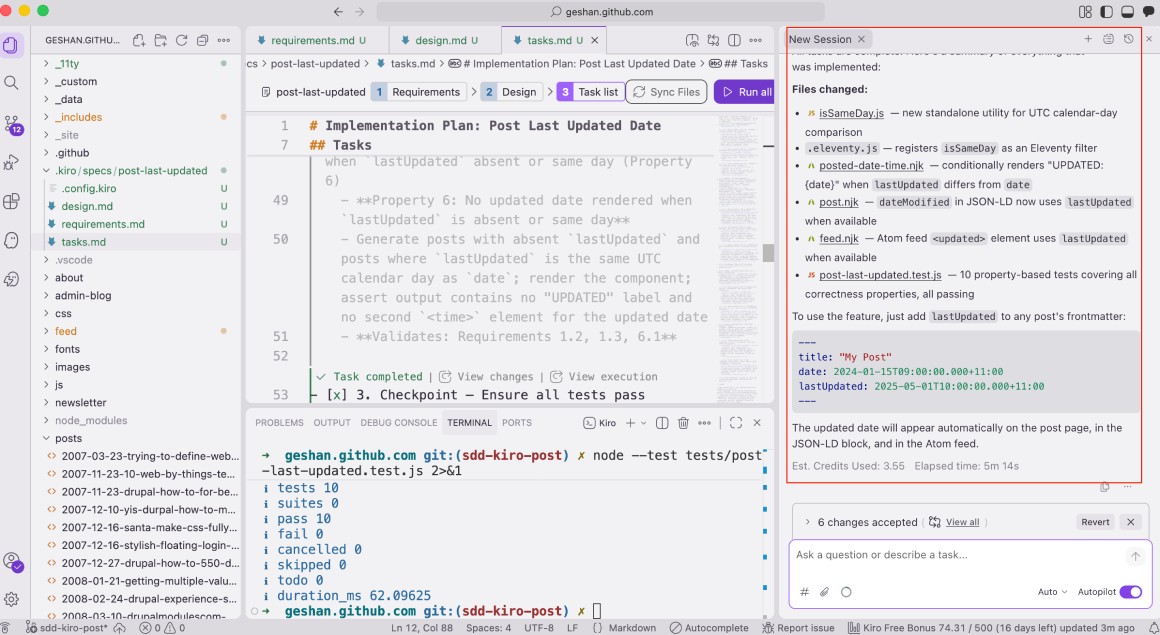
Task: Open the Manage settings gear
Action: click(11, 599)
